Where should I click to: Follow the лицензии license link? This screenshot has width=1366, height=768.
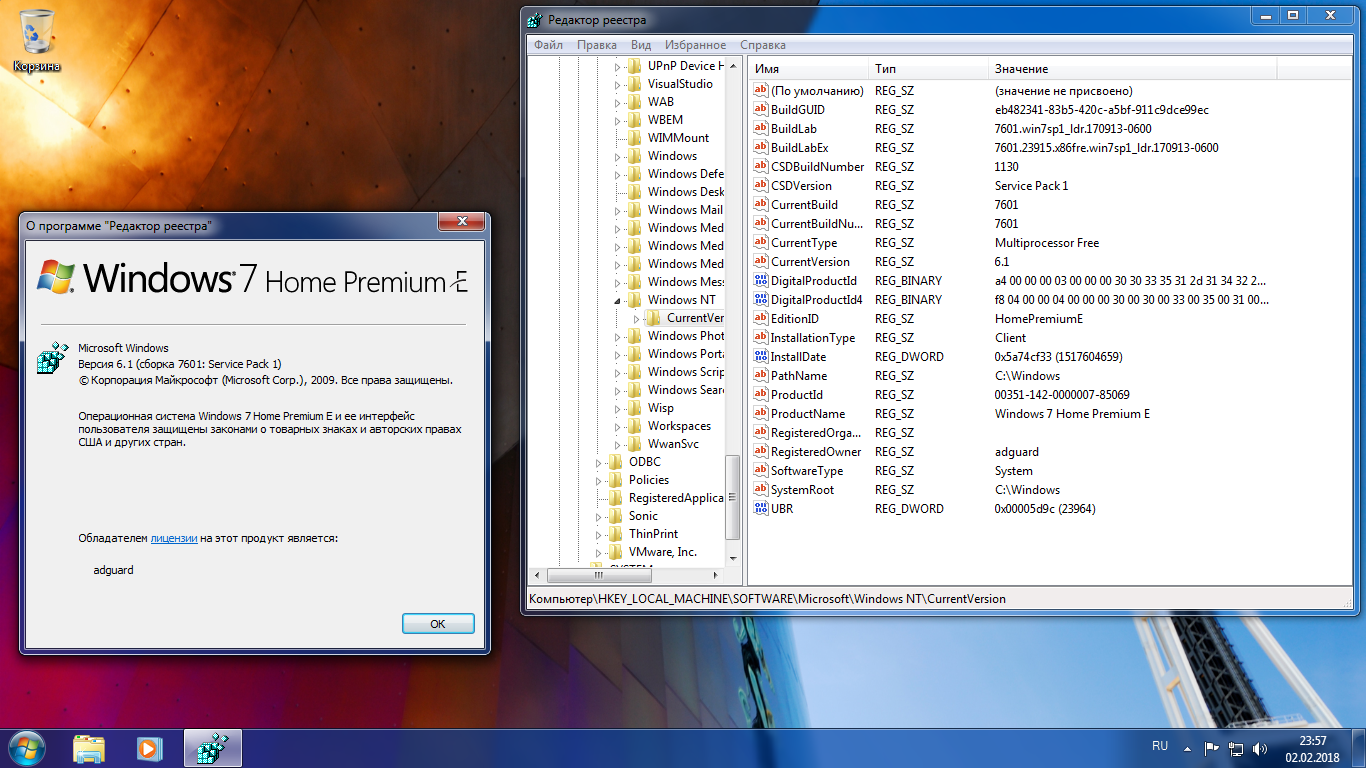[173, 538]
